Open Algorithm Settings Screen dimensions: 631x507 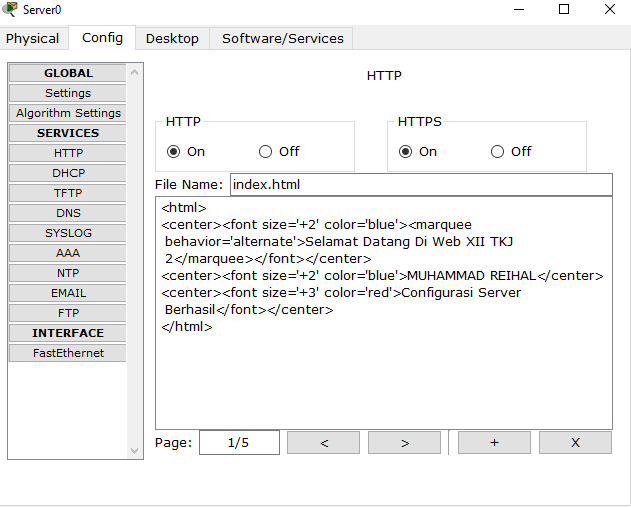(x=68, y=113)
